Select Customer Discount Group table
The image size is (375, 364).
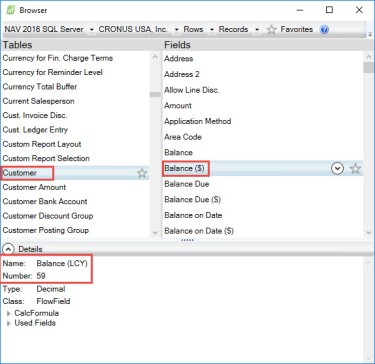point(48,216)
